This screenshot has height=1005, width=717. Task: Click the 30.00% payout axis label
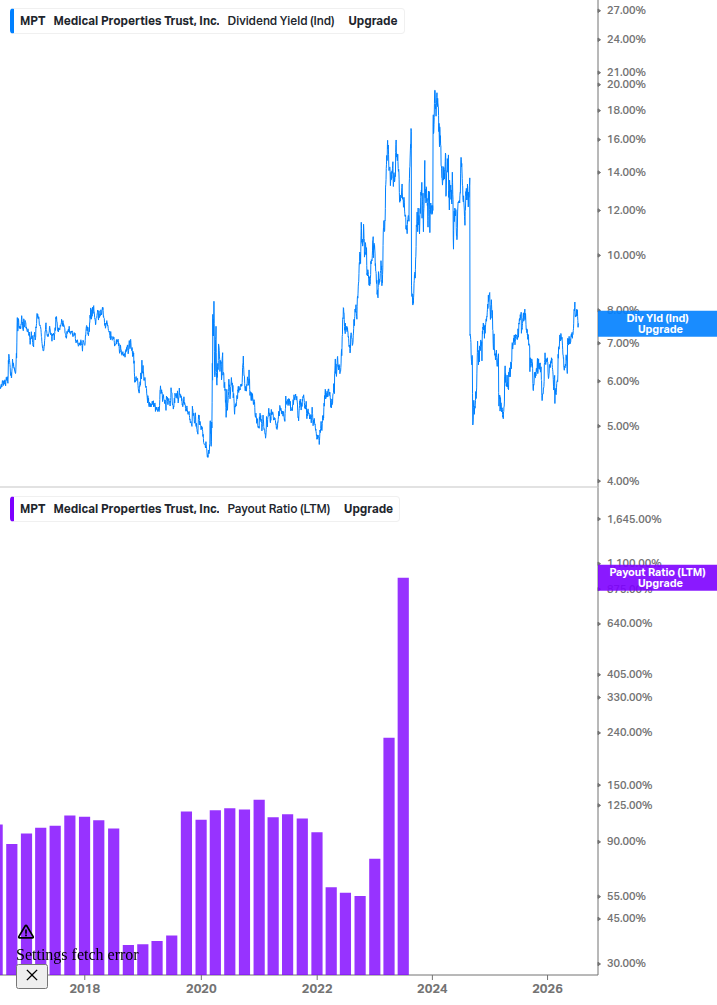click(x=626, y=963)
